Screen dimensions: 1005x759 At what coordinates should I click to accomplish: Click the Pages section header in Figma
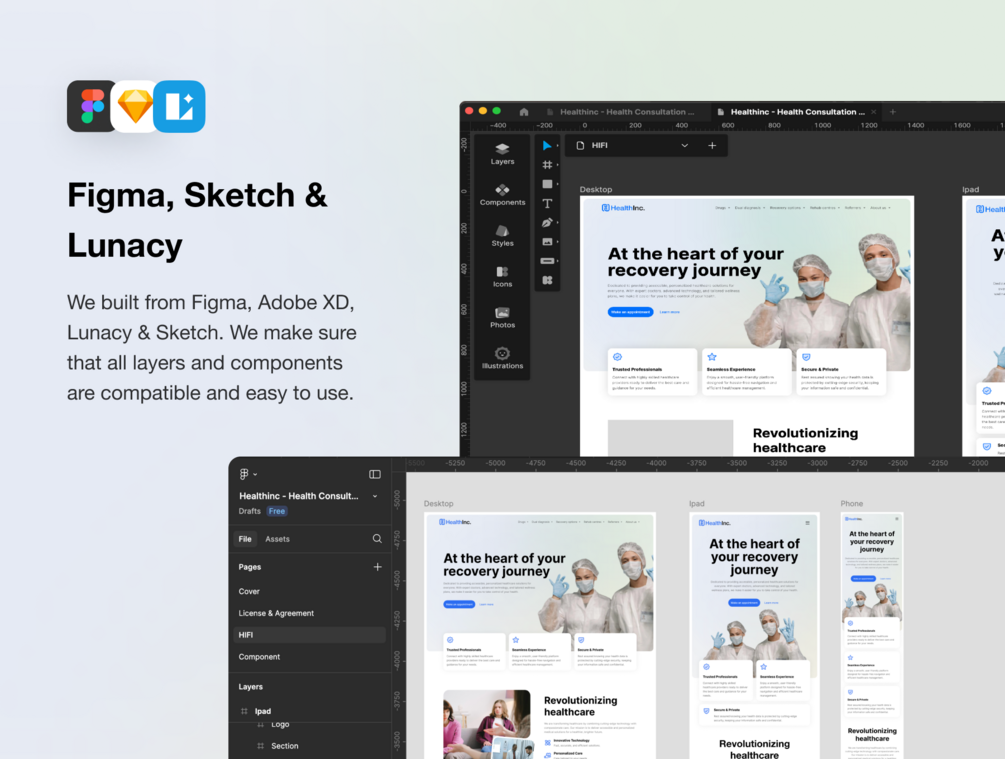[249, 567]
